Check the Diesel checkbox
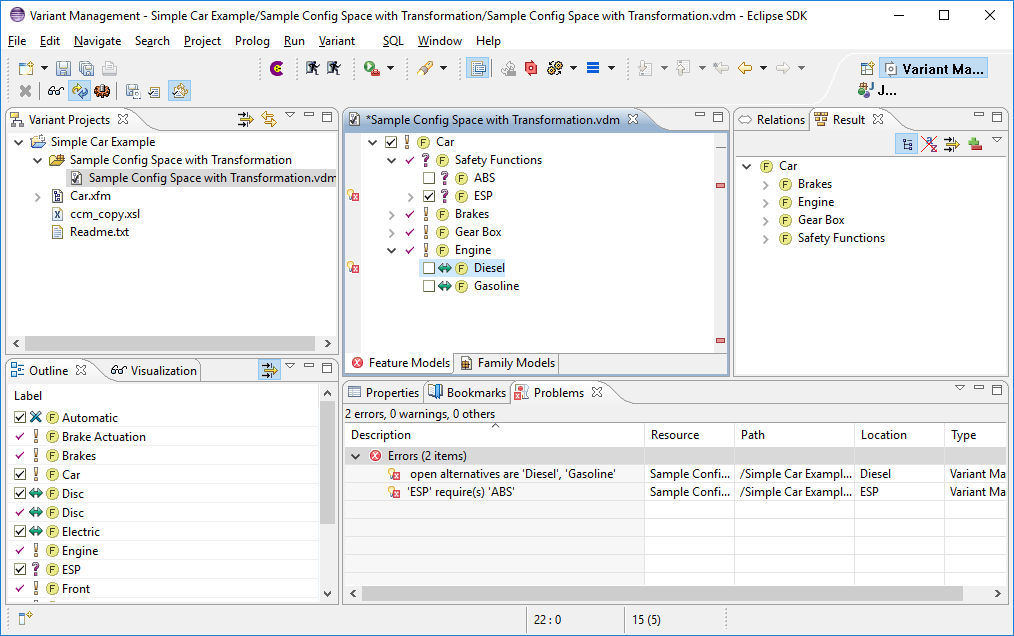This screenshot has width=1014, height=636. click(429, 268)
